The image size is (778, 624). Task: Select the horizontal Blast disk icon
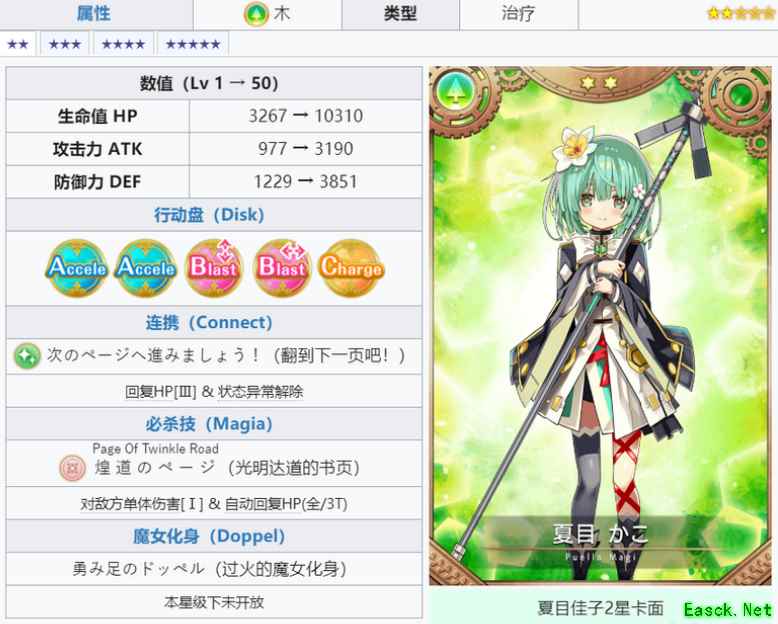tap(282, 268)
